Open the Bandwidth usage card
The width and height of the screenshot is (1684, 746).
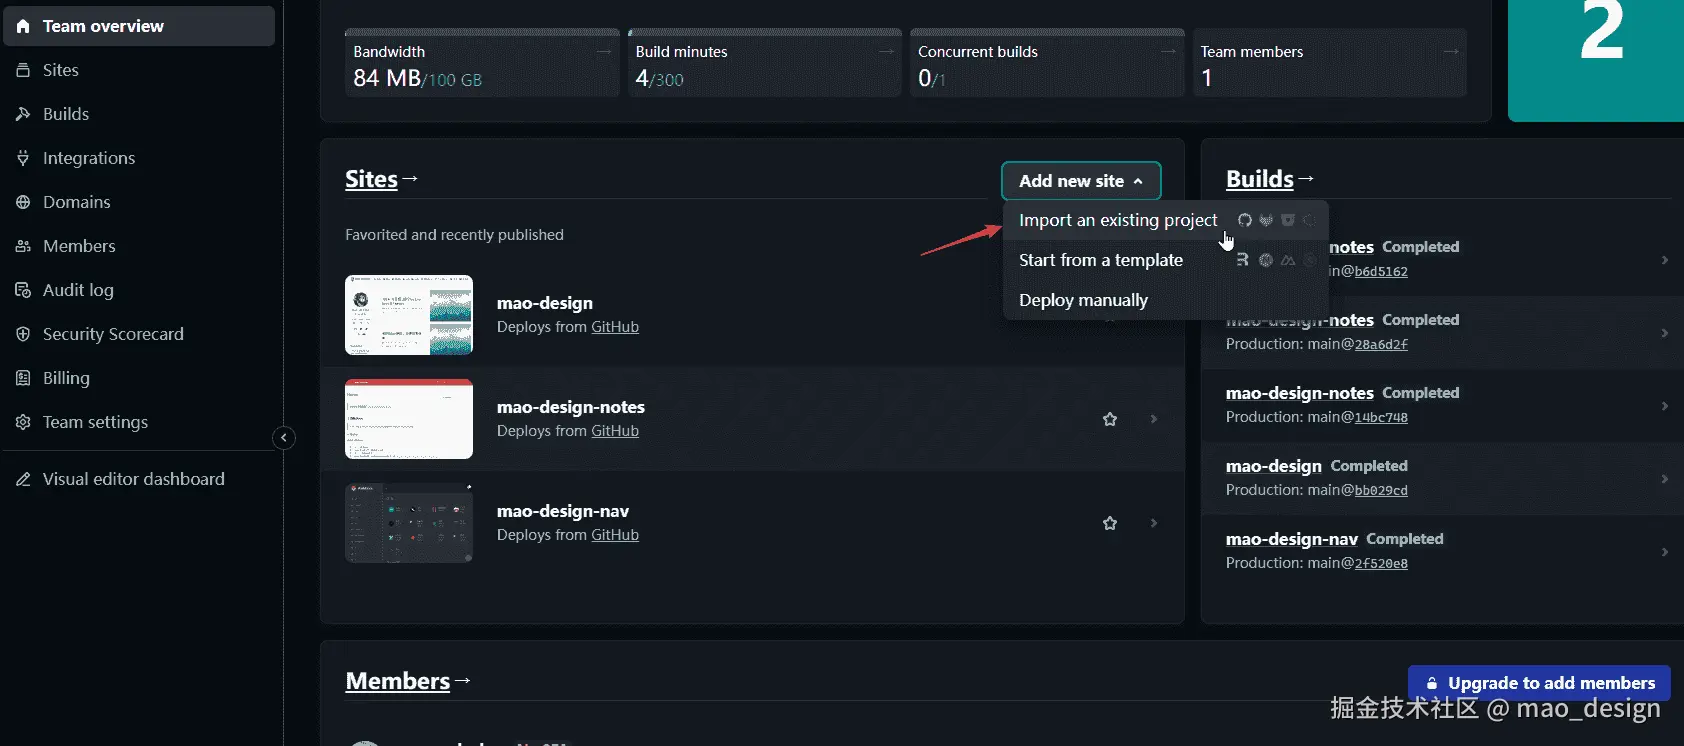pyautogui.click(x=482, y=64)
